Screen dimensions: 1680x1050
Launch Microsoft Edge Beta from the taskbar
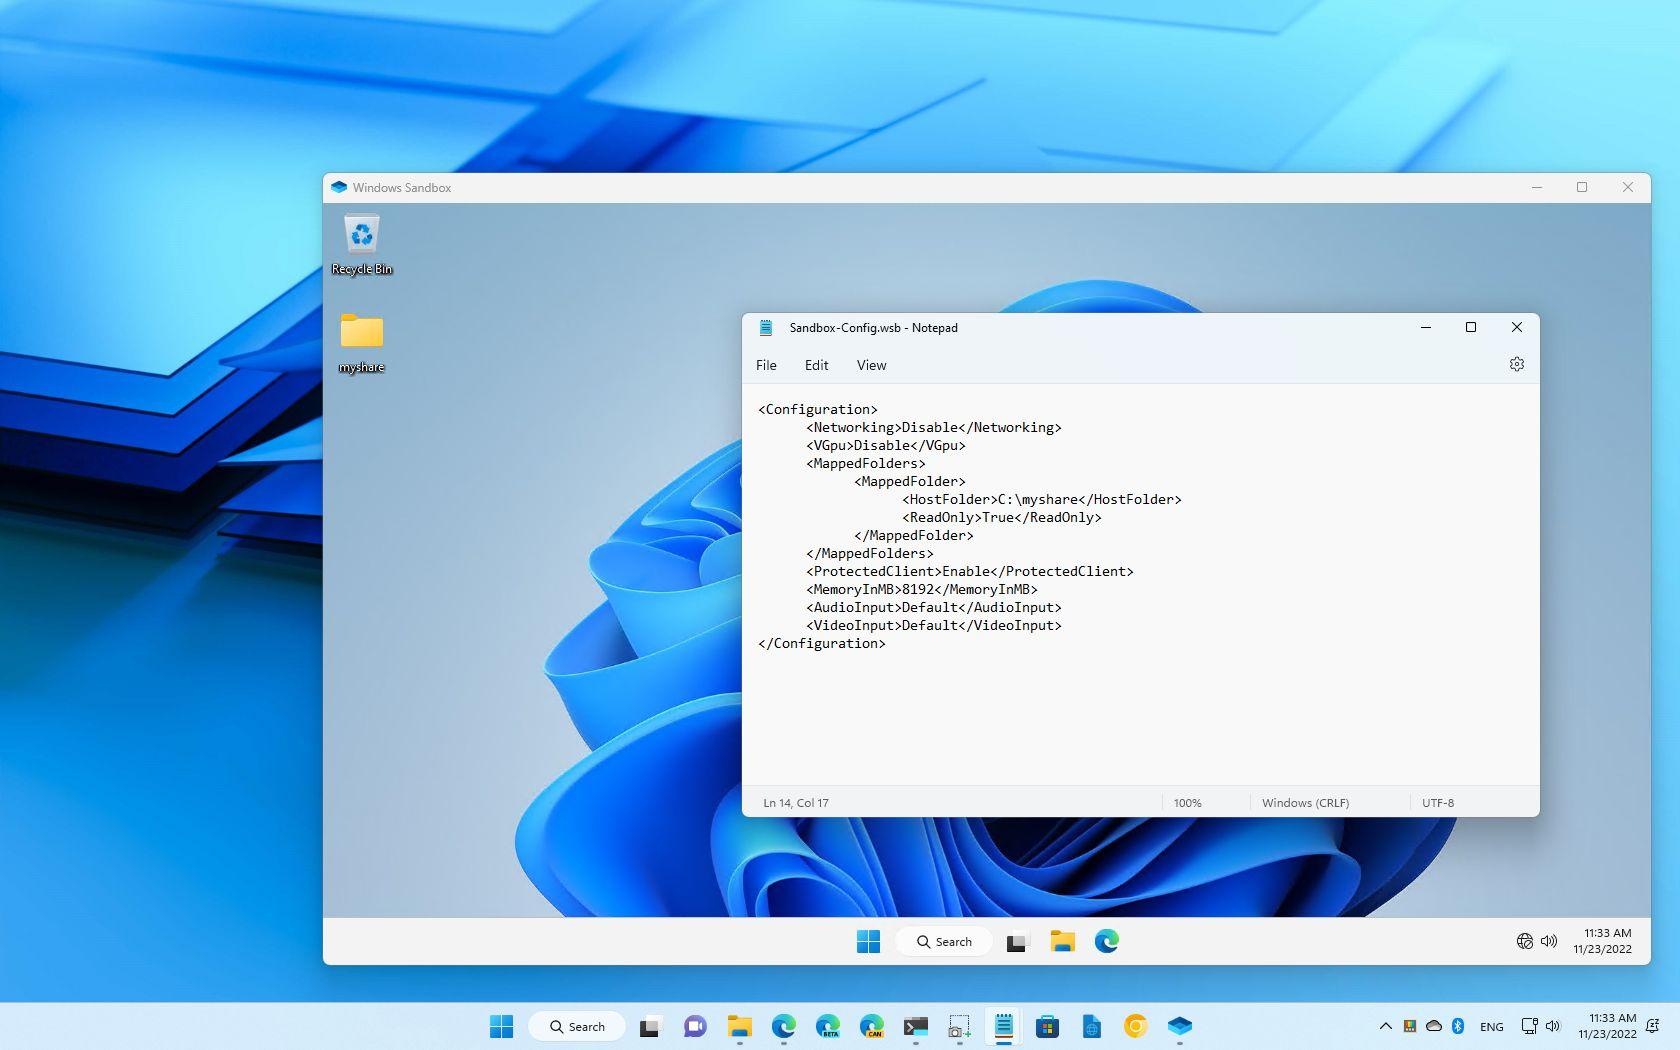[828, 1026]
